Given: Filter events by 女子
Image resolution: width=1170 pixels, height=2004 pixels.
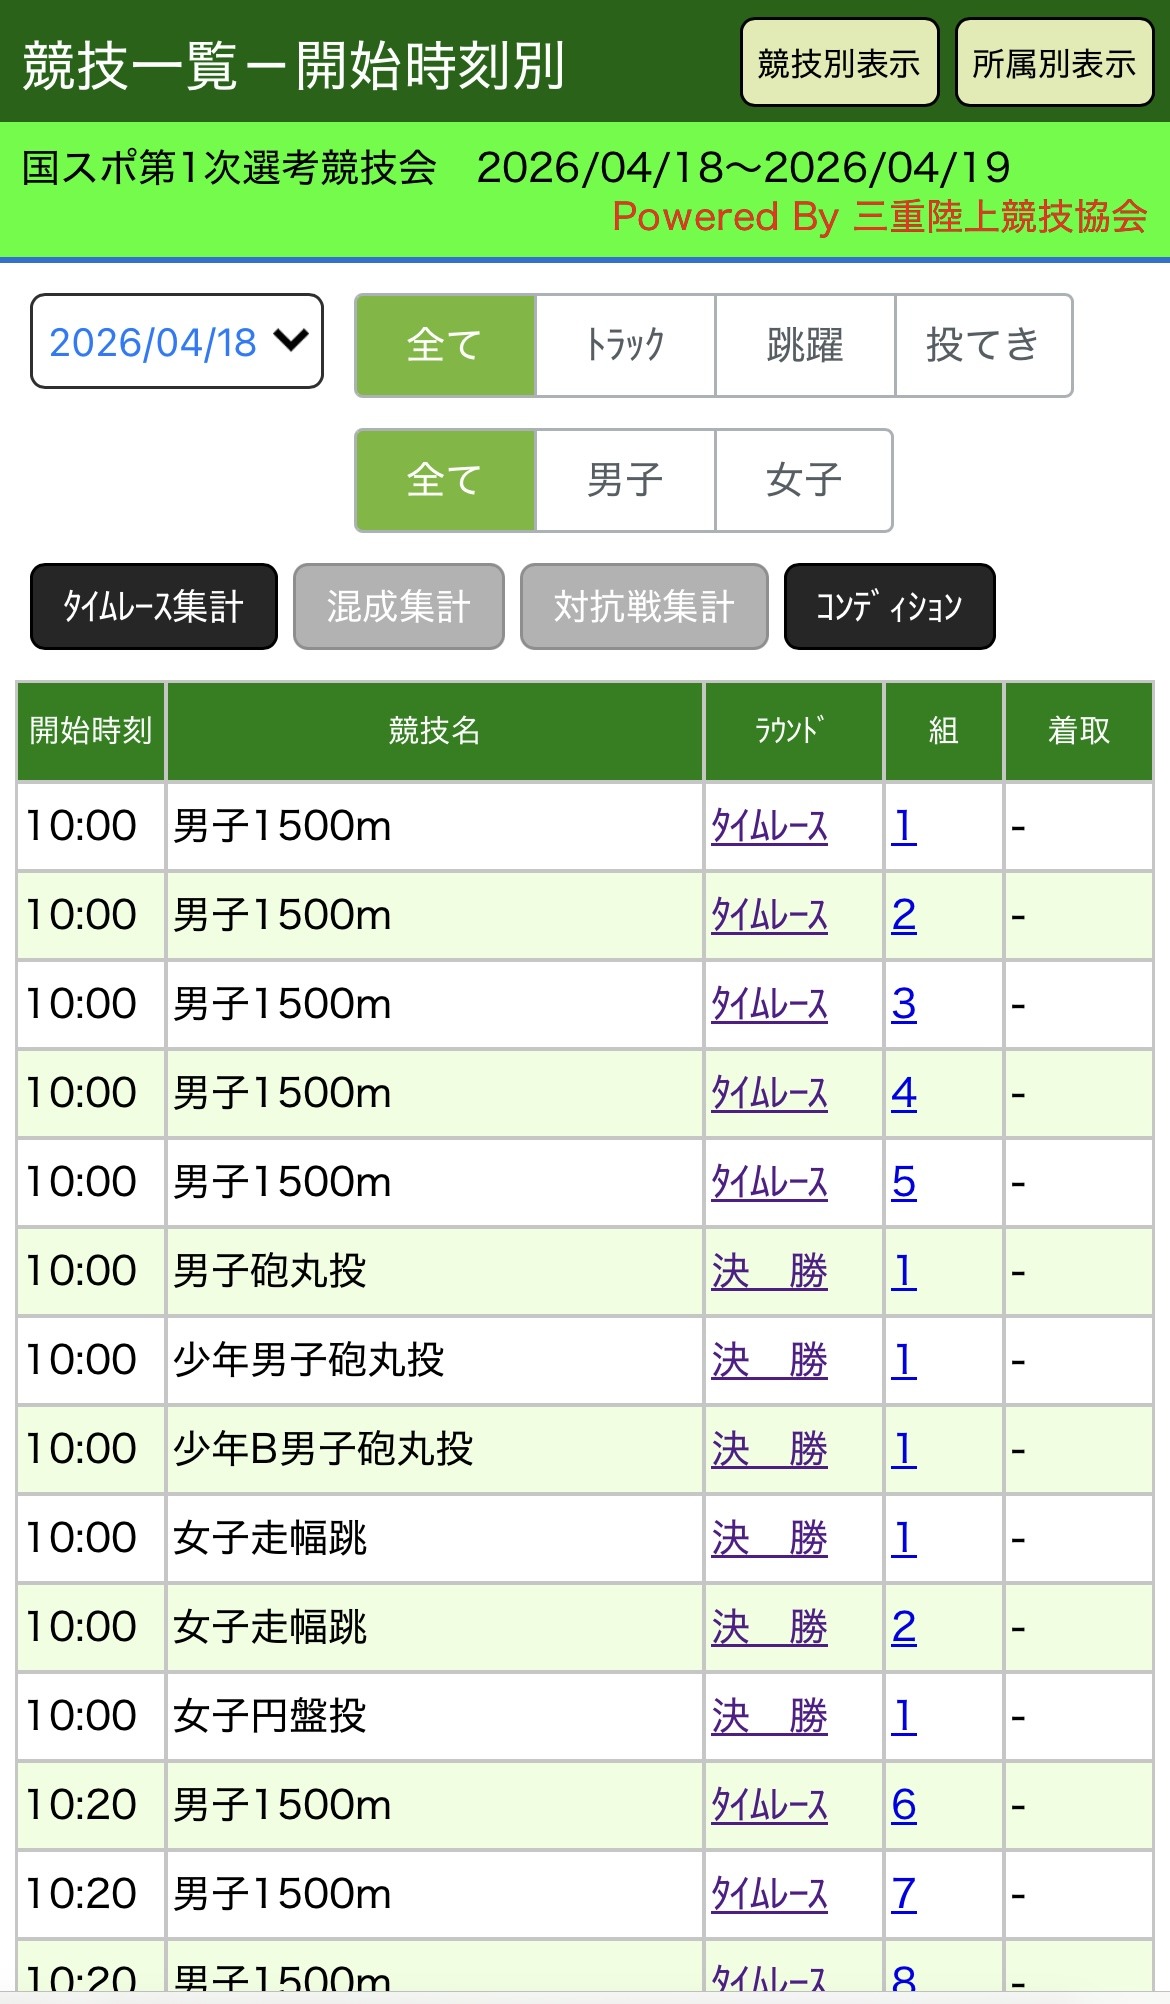Looking at the screenshot, I should click(x=804, y=481).
